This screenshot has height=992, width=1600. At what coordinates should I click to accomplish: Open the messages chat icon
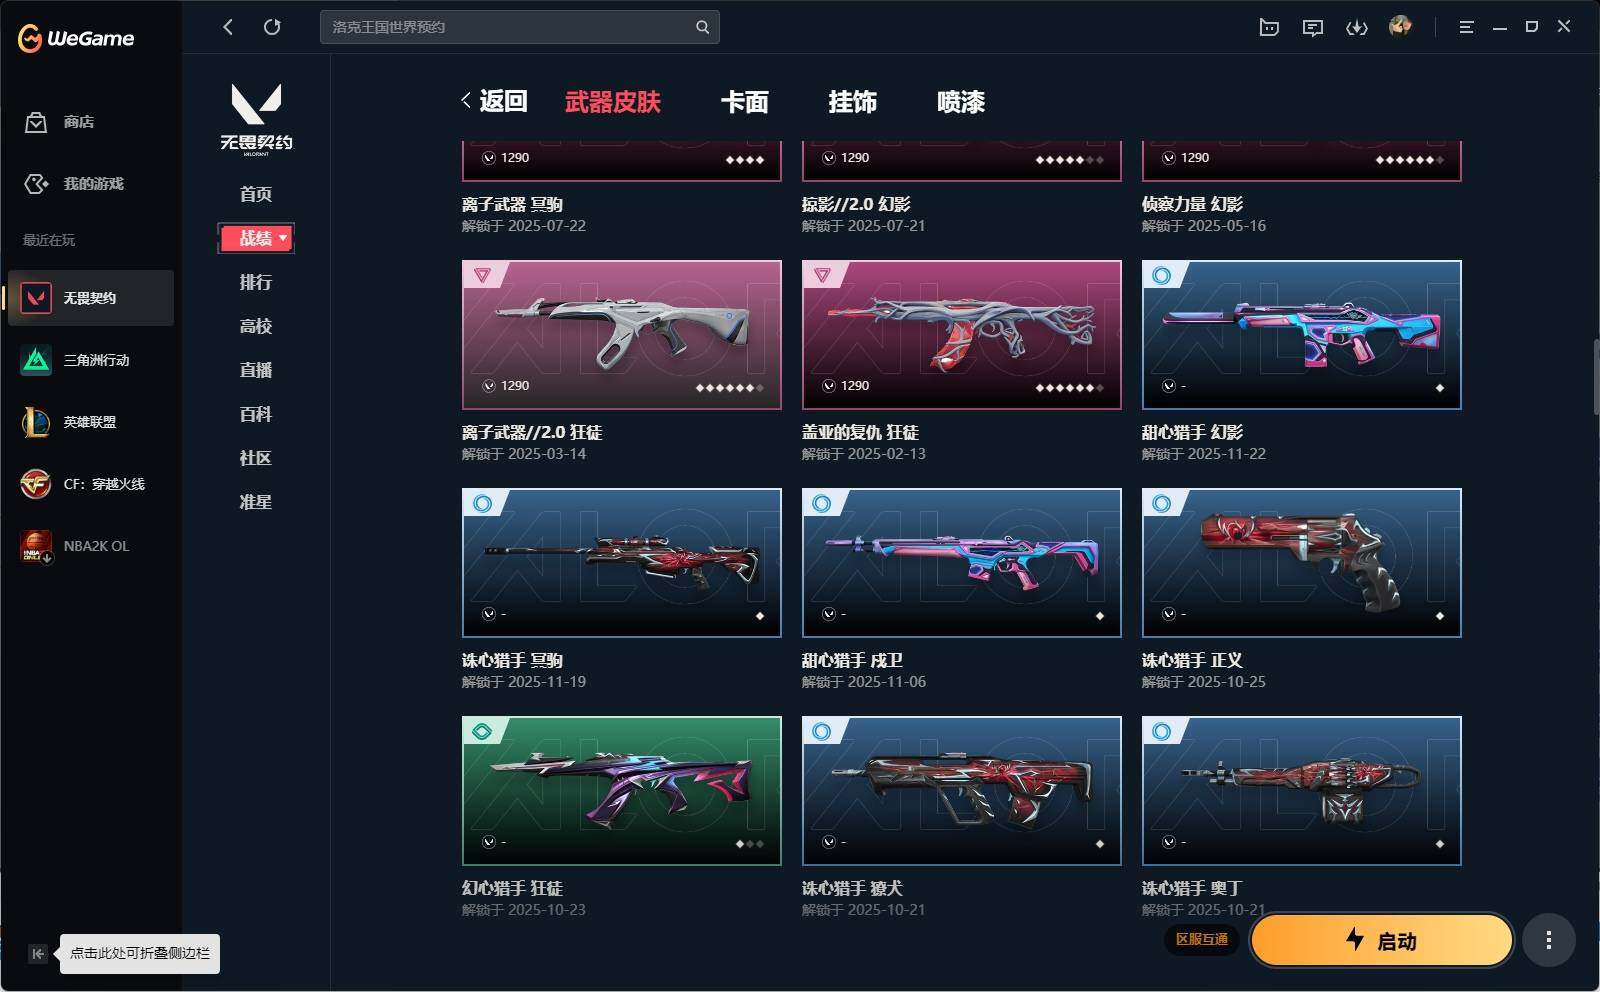click(x=1313, y=27)
